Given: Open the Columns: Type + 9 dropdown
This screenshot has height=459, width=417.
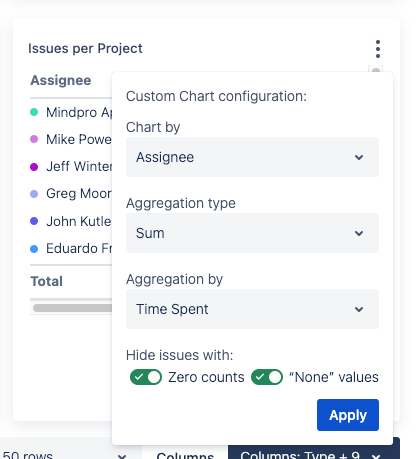Looking at the screenshot, I should pyautogui.click(x=313, y=452).
